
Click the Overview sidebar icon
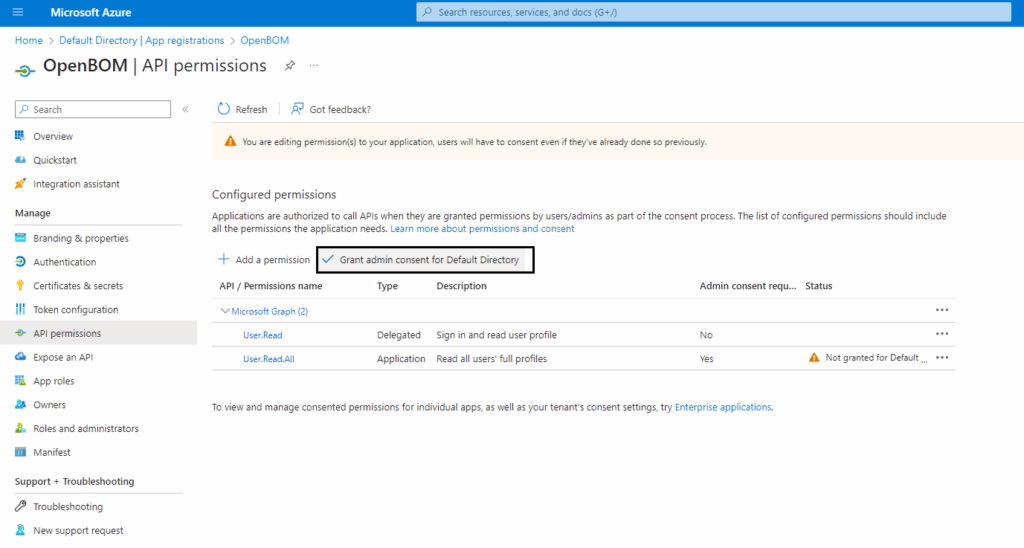tap(20, 136)
